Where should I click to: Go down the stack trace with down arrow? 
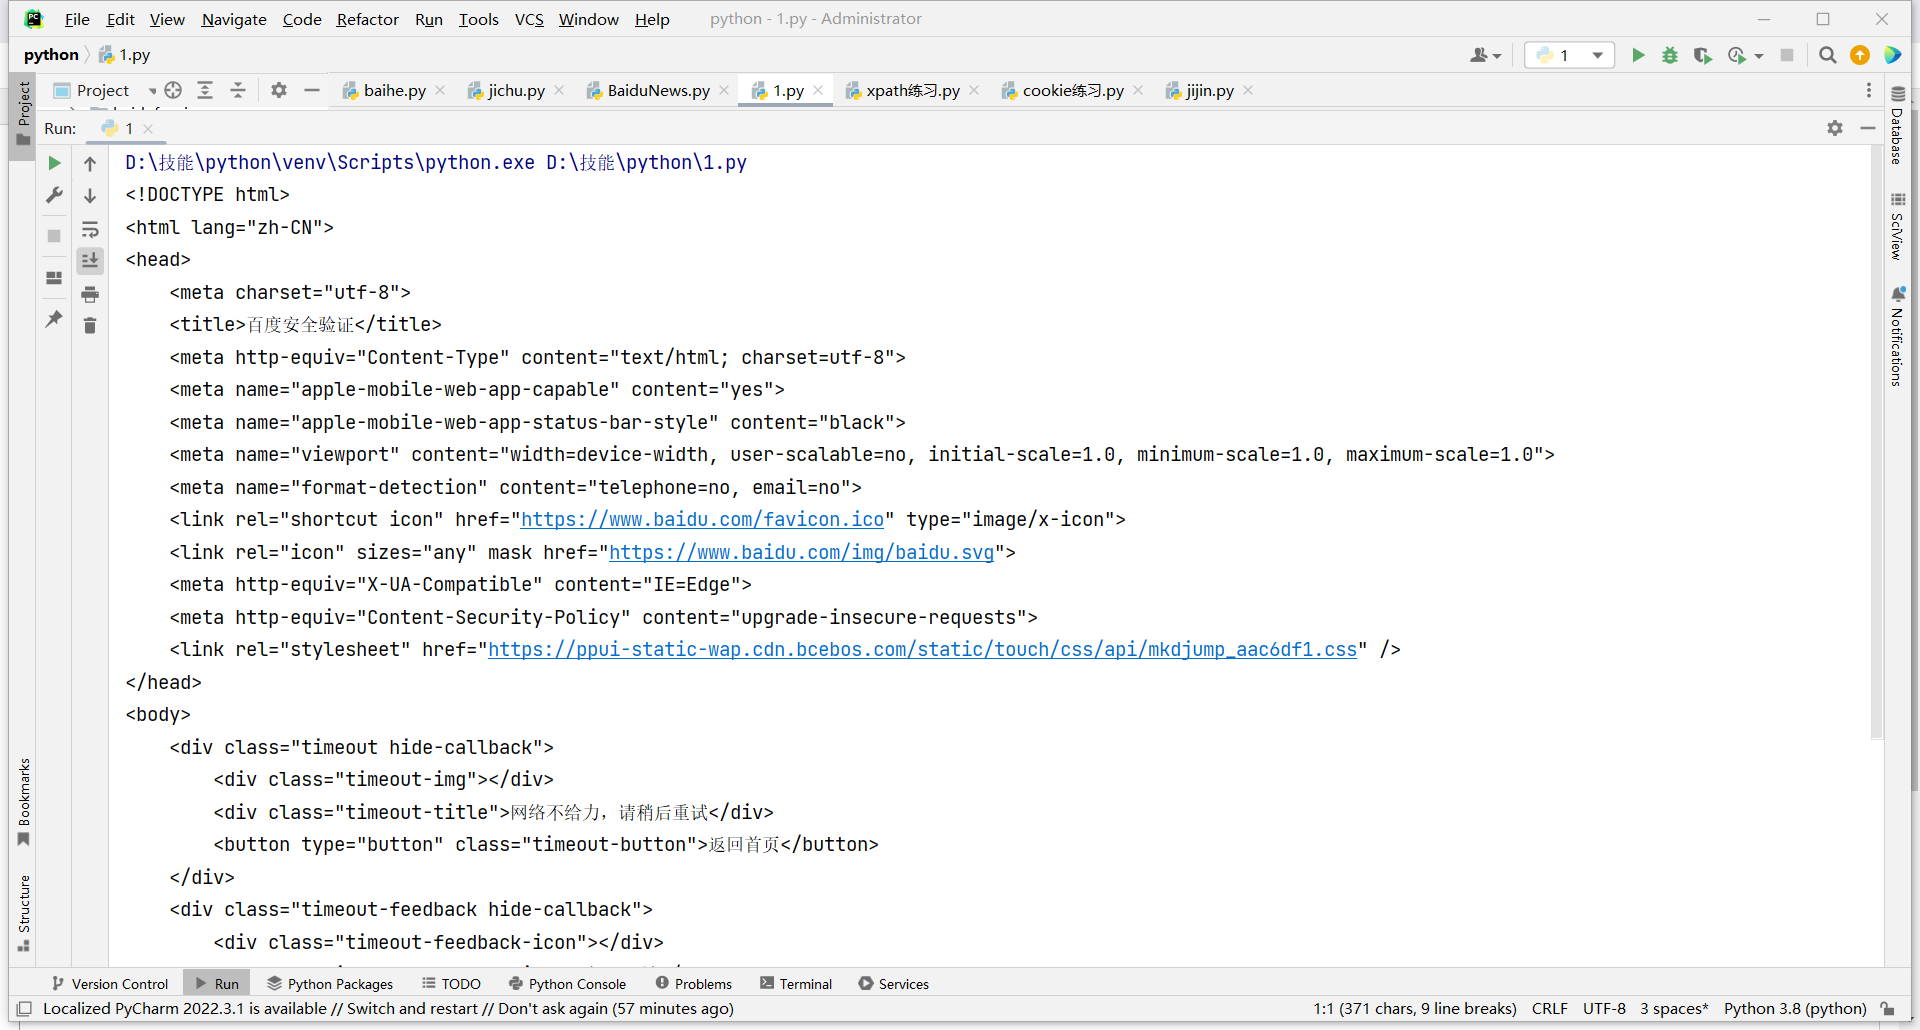tap(90, 195)
